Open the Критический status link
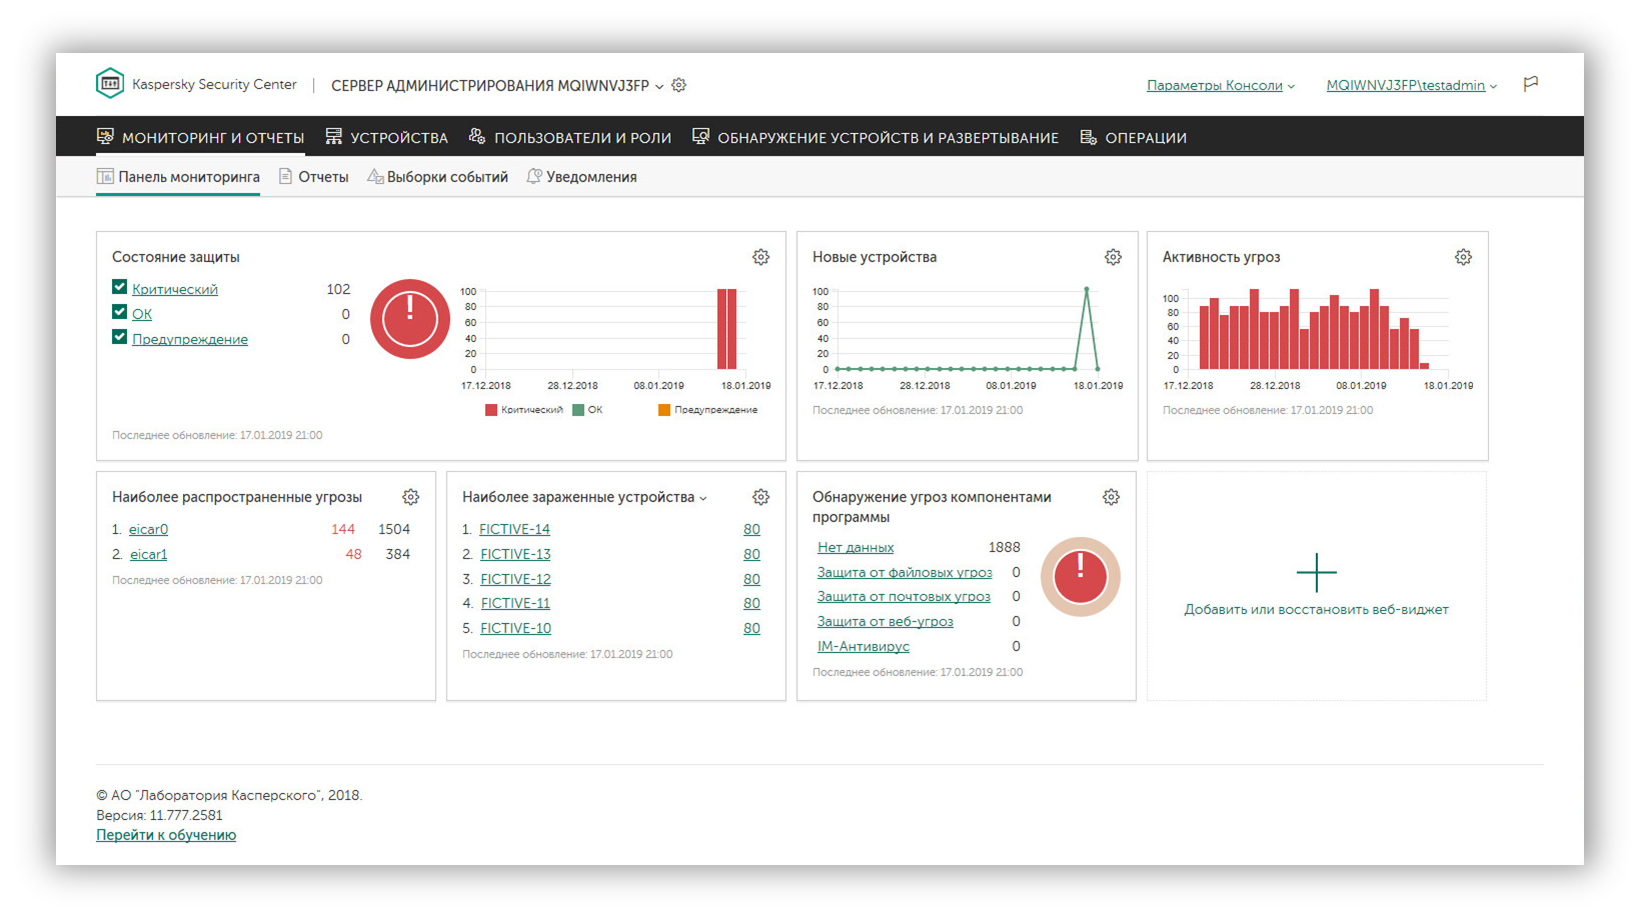The width and height of the screenshot is (1640, 918). tap(175, 289)
